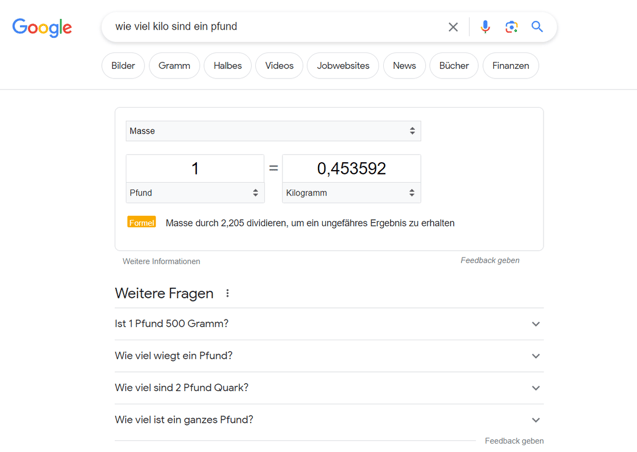Clear the search query with X icon
Viewport: 637px width, 452px height.
point(453,27)
